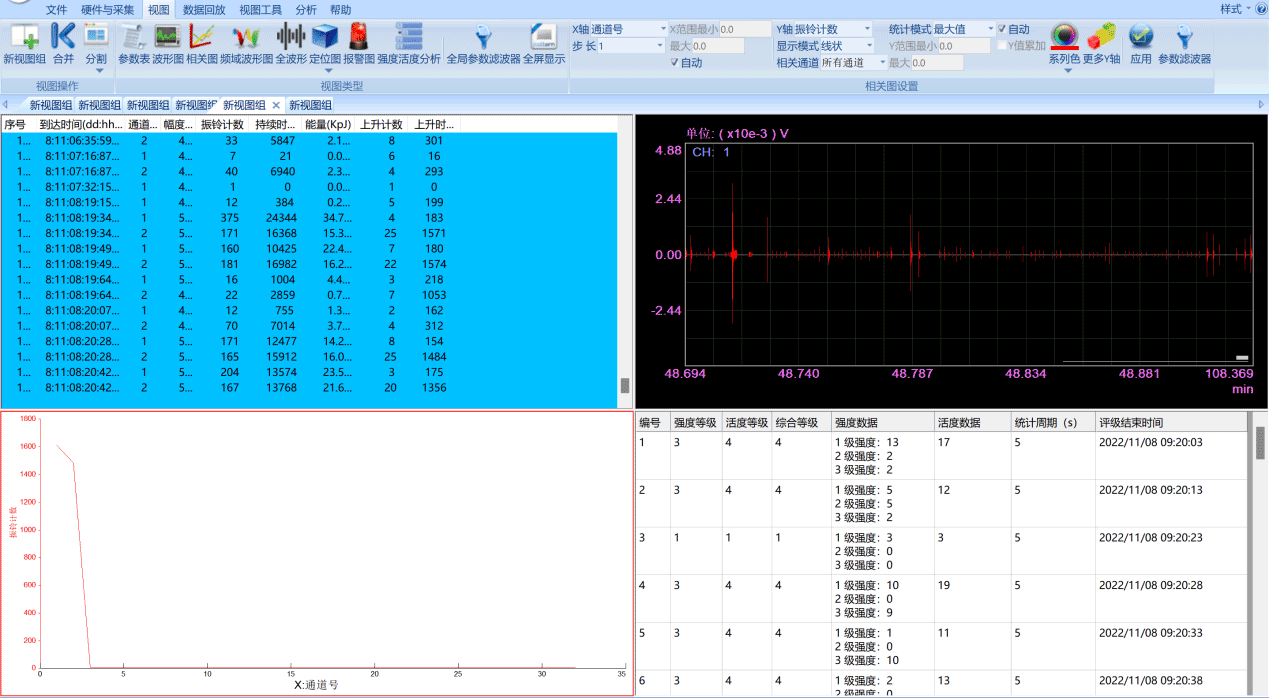This screenshot has height=698, width=1269.
Task: Select rating row ending 09:20:03
Action: tap(944, 456)
